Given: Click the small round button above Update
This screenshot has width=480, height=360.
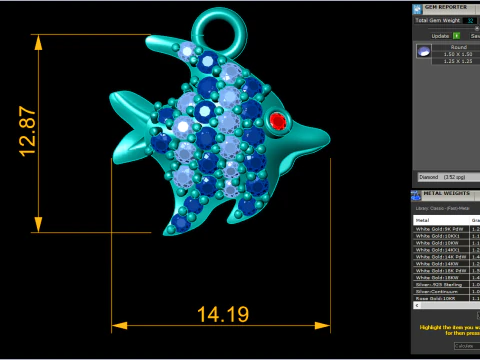Looking at the screenshot, I should (477, 29).
